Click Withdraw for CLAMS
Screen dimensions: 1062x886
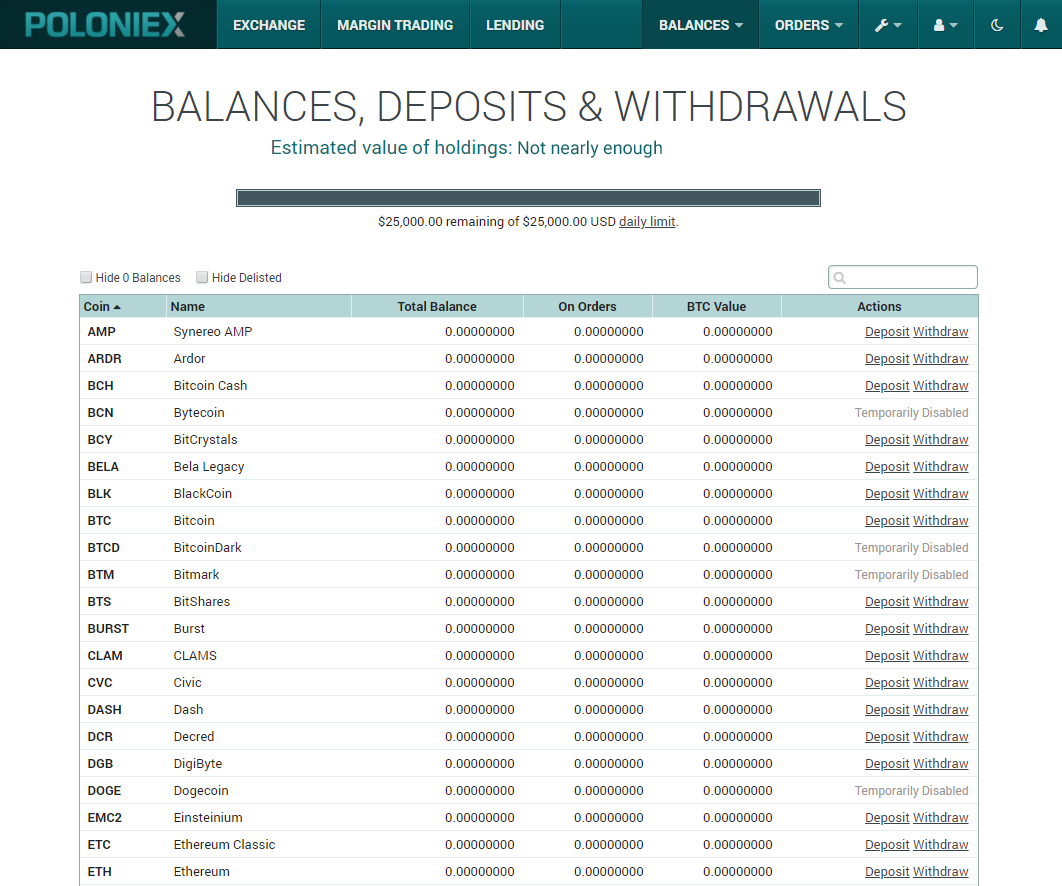tap(941, 656)
